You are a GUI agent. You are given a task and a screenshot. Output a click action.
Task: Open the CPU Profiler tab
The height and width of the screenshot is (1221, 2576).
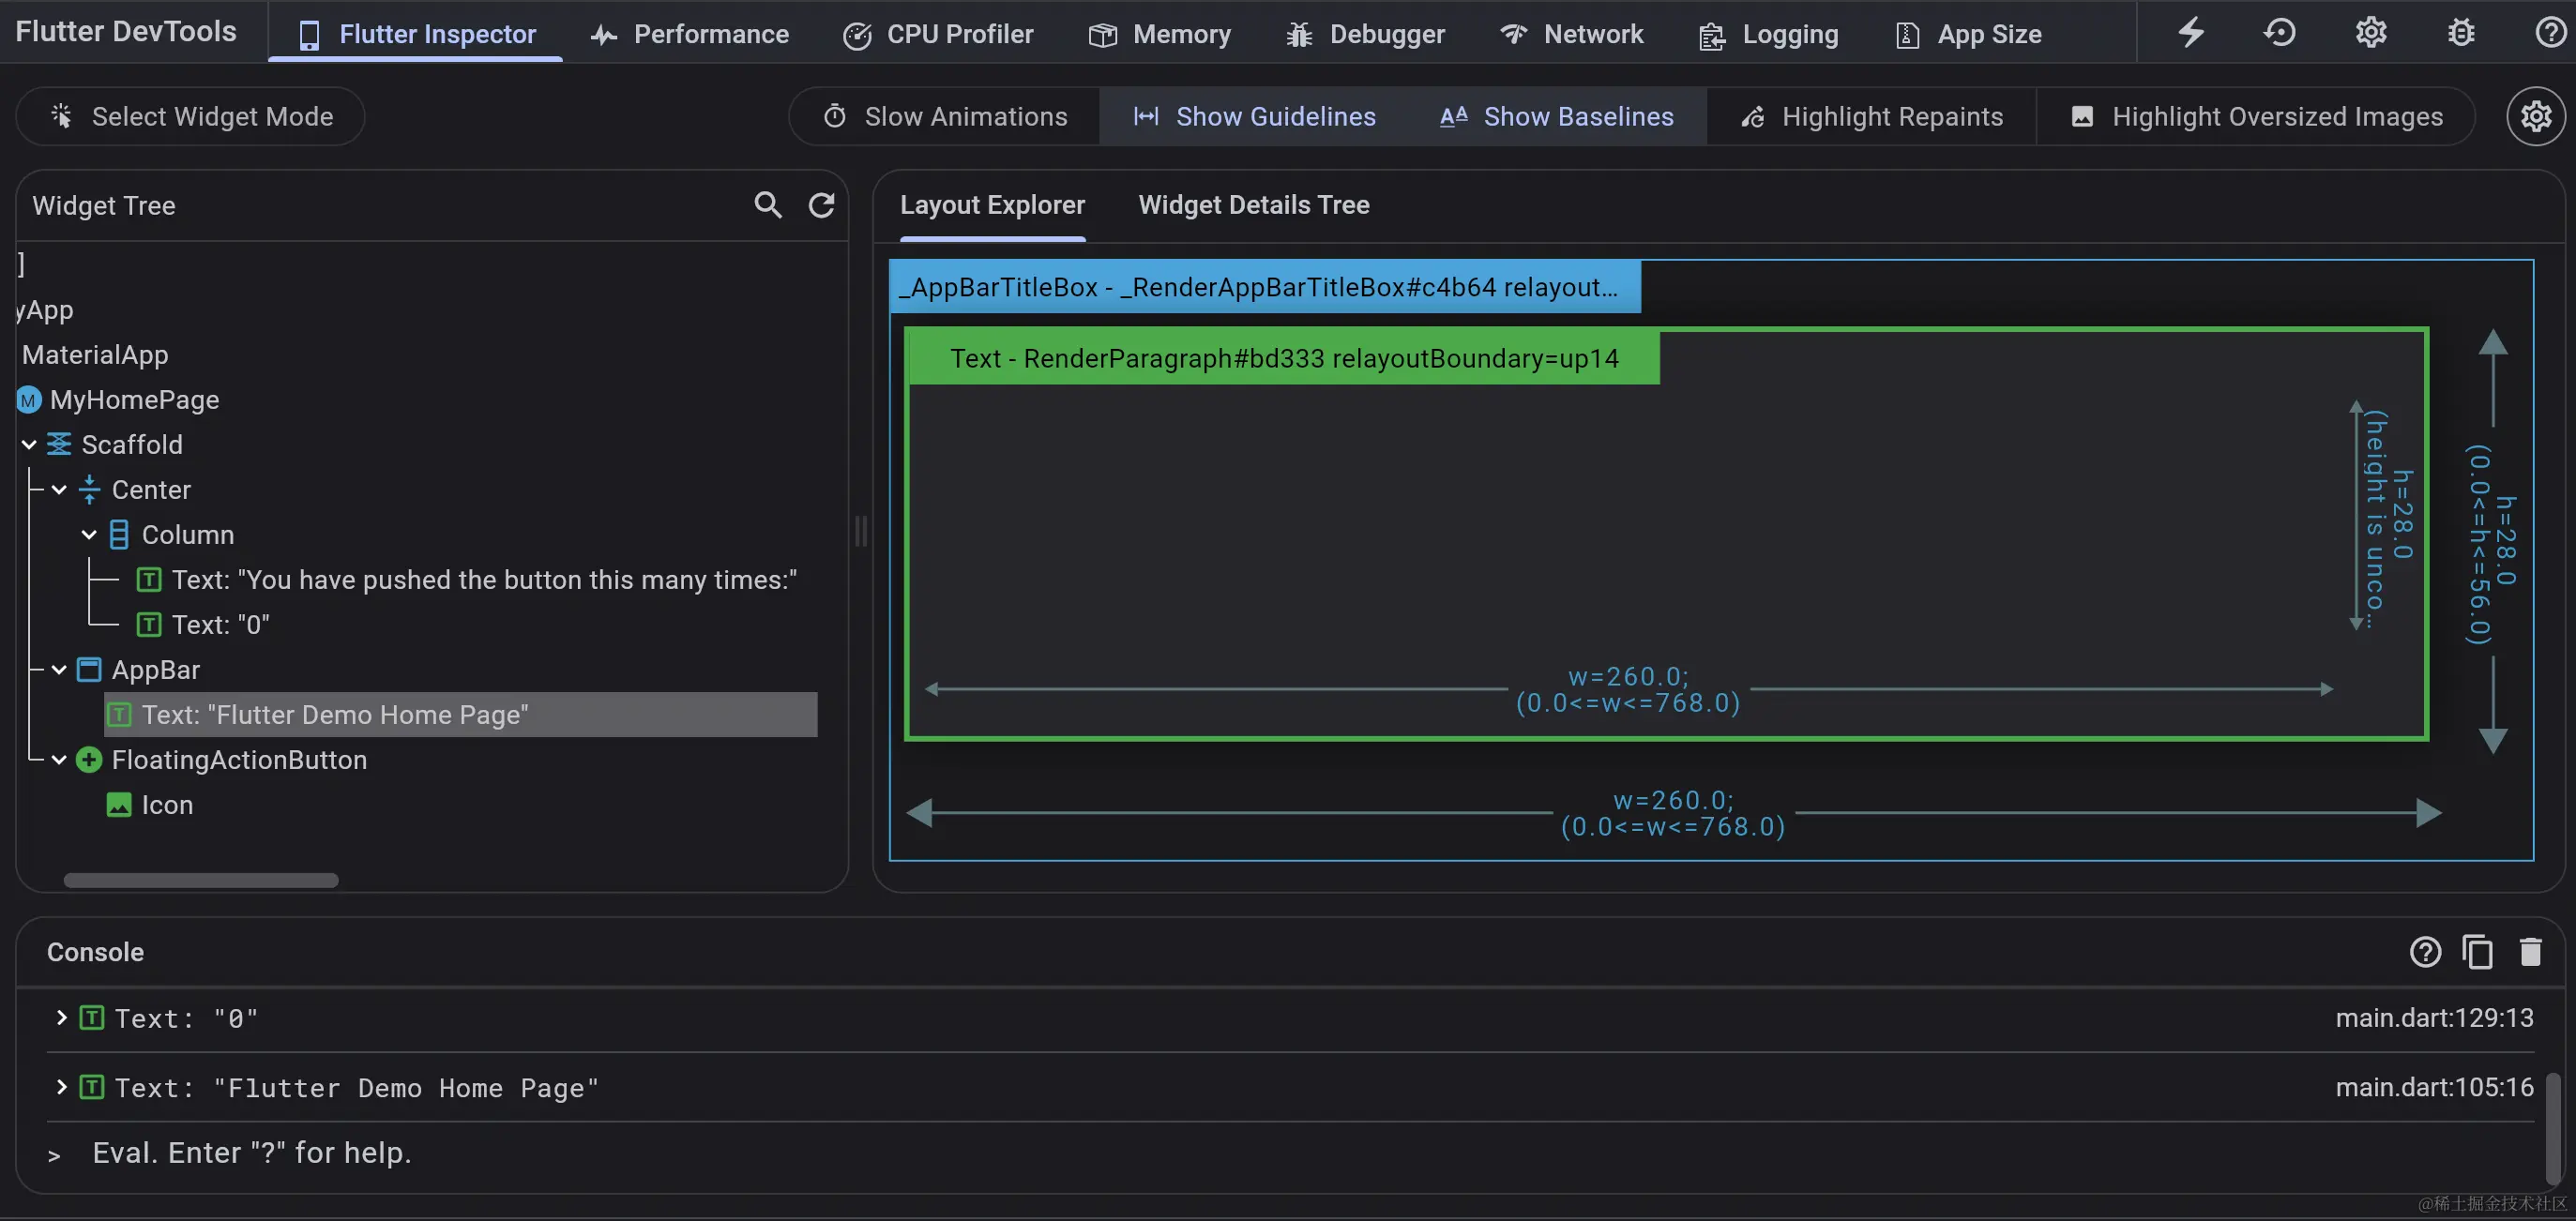coord(938,34)
